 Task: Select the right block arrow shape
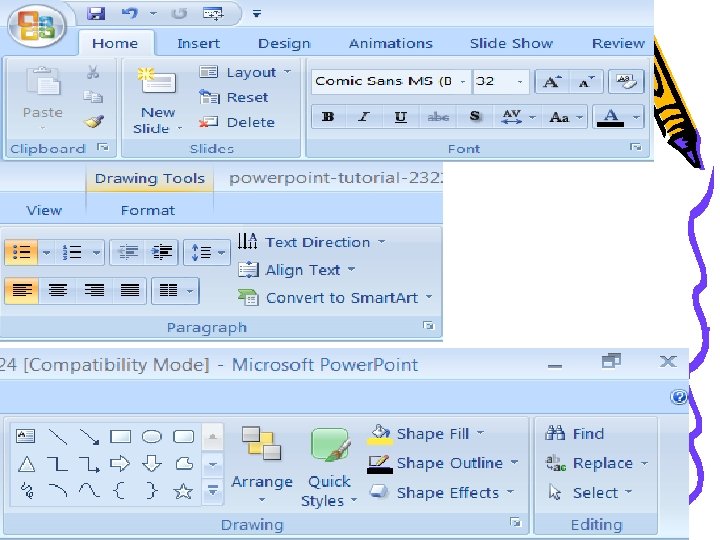120,464
